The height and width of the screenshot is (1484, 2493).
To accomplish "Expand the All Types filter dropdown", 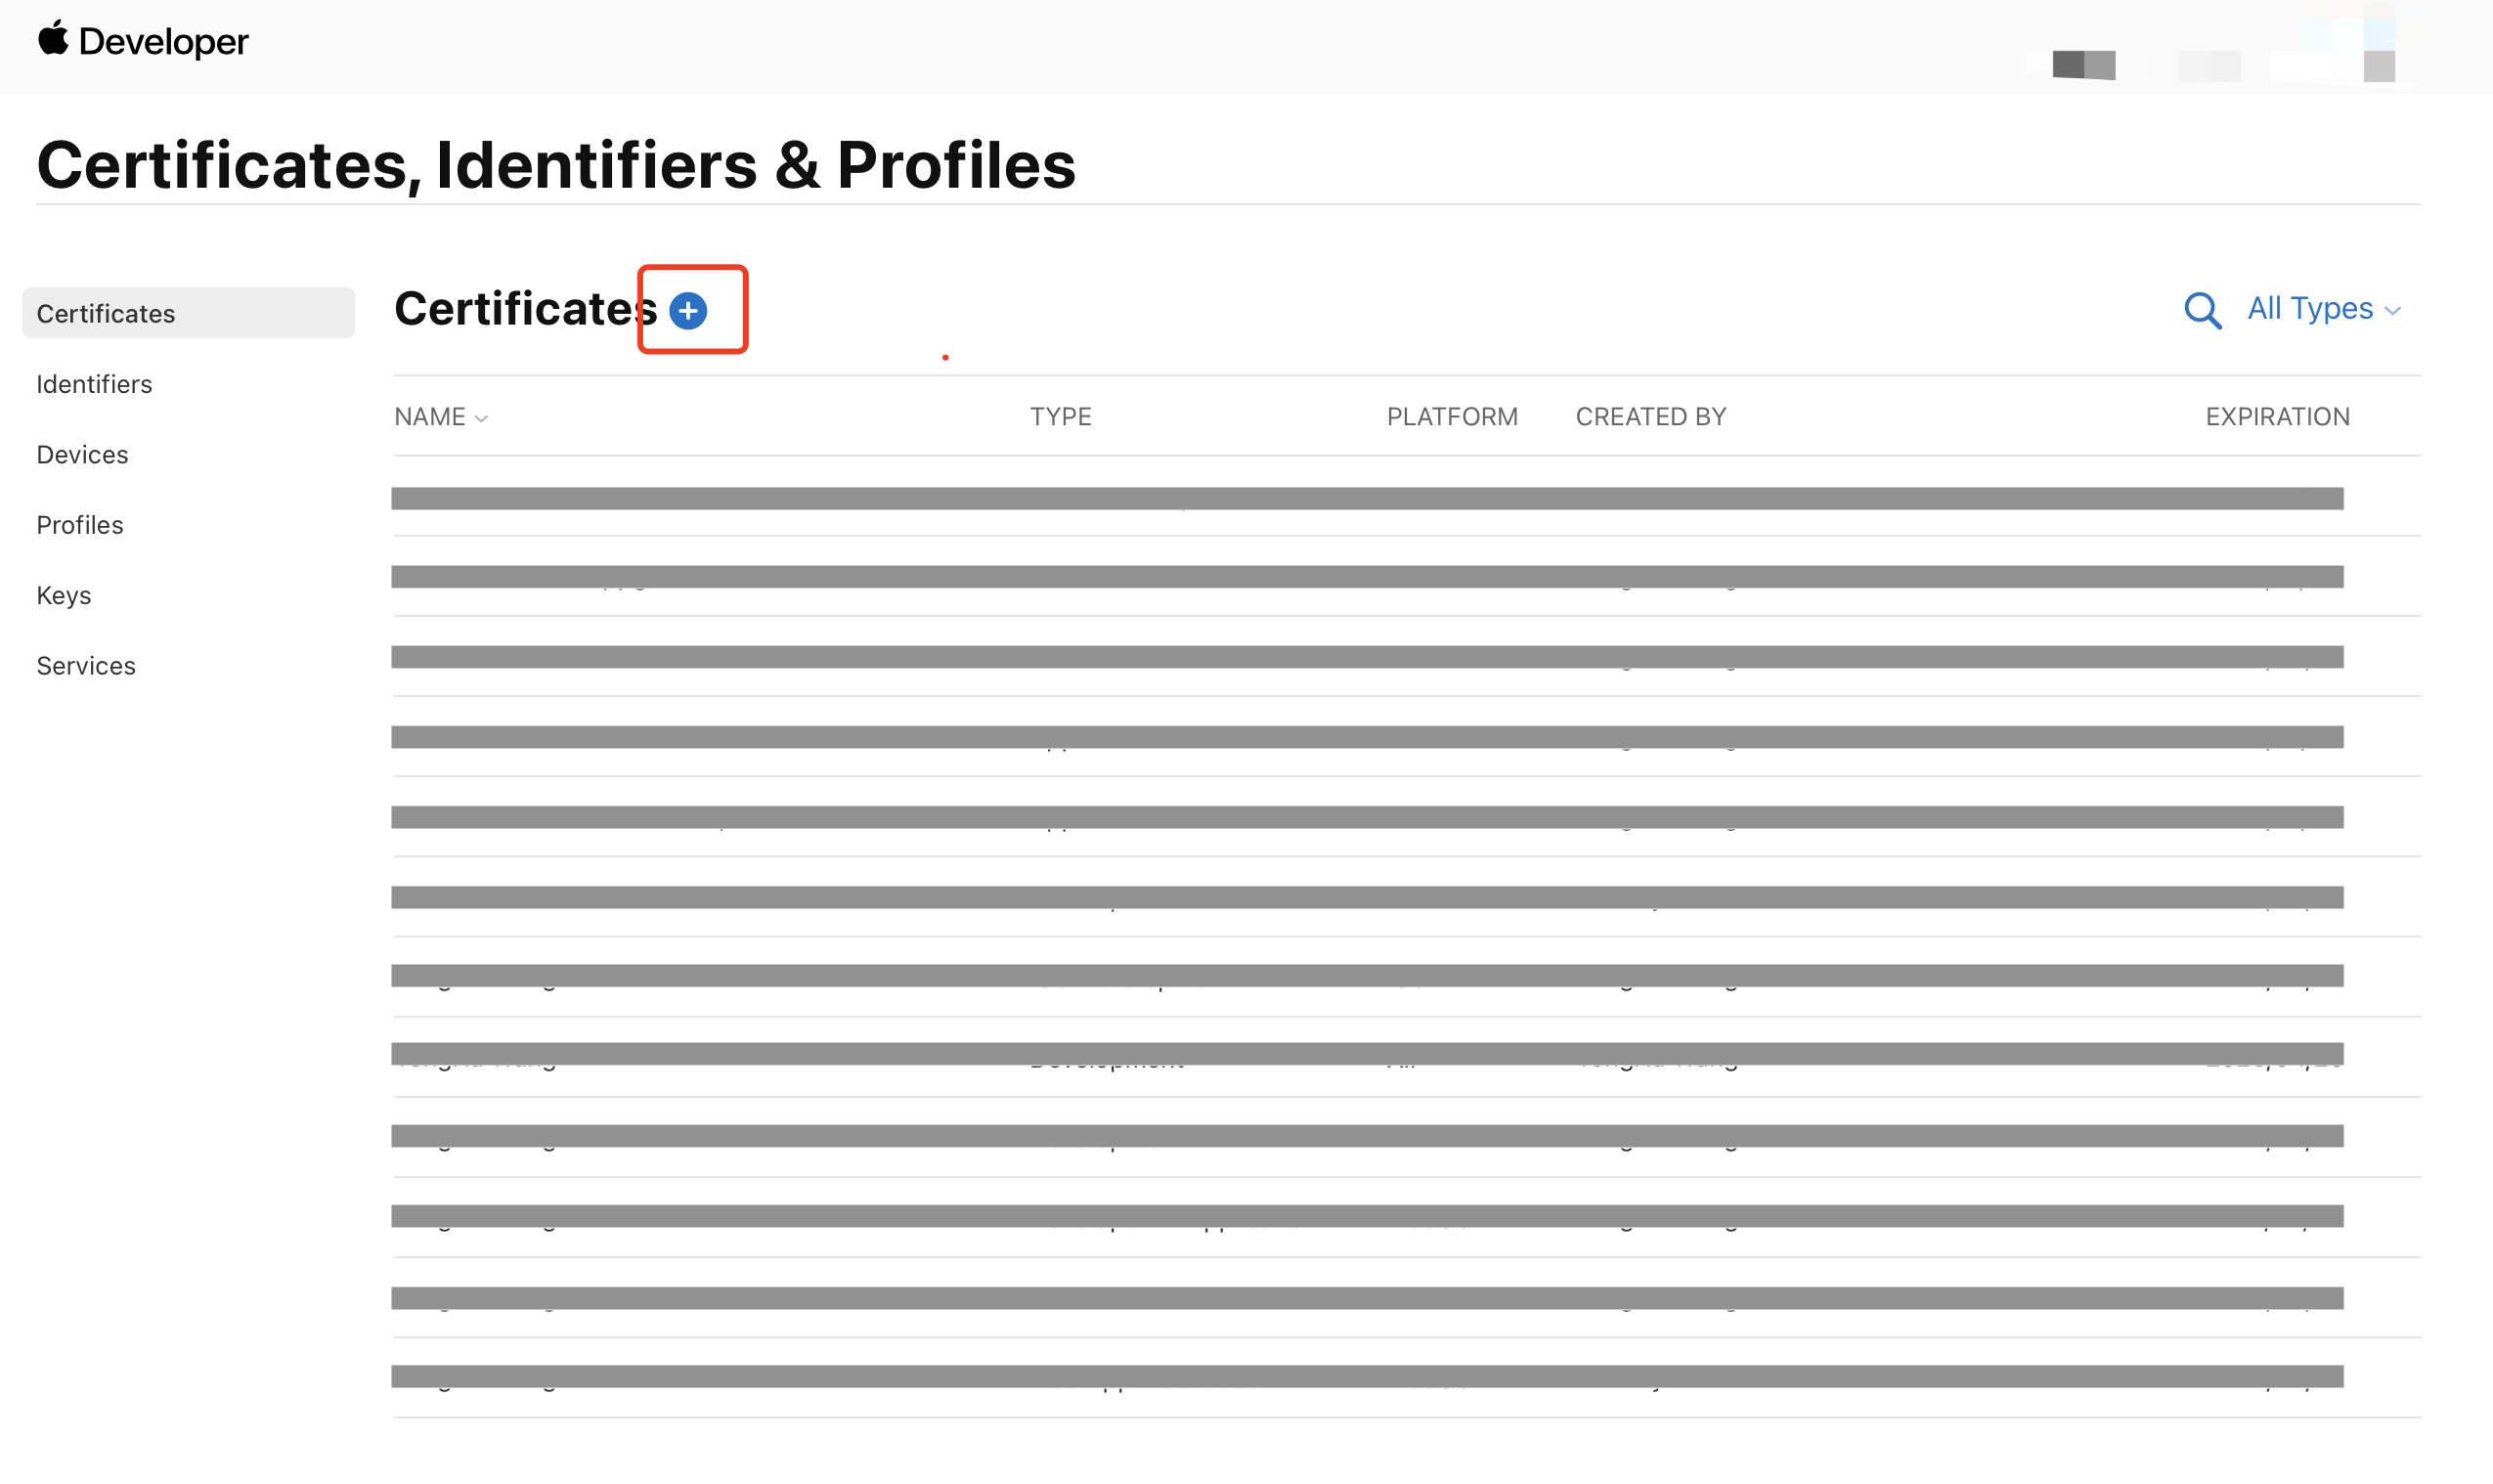I will 2323,309.
